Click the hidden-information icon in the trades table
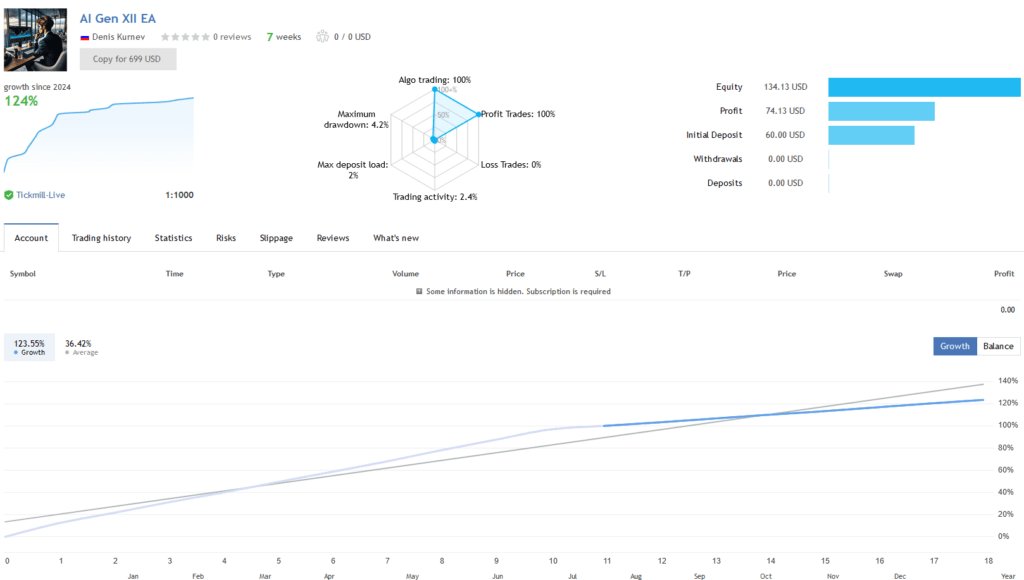 417,291
